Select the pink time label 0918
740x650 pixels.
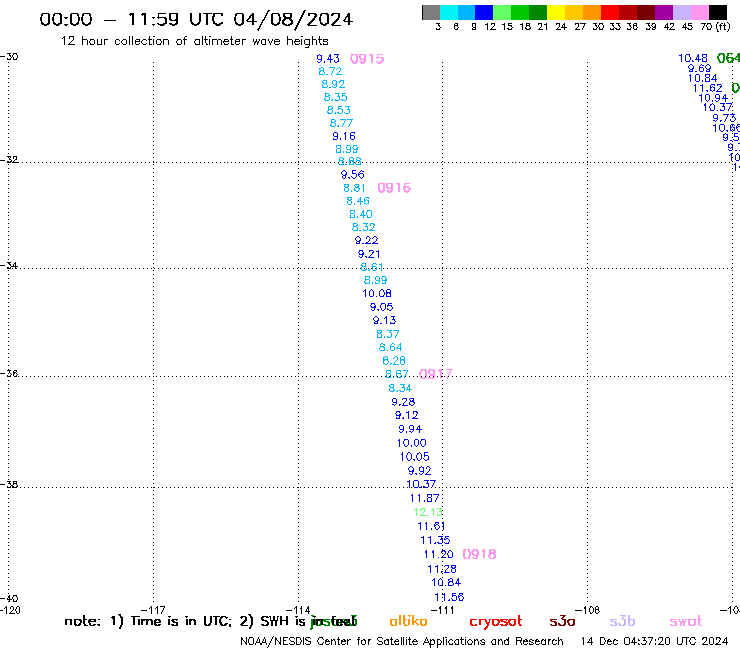[x=479, y=554]
